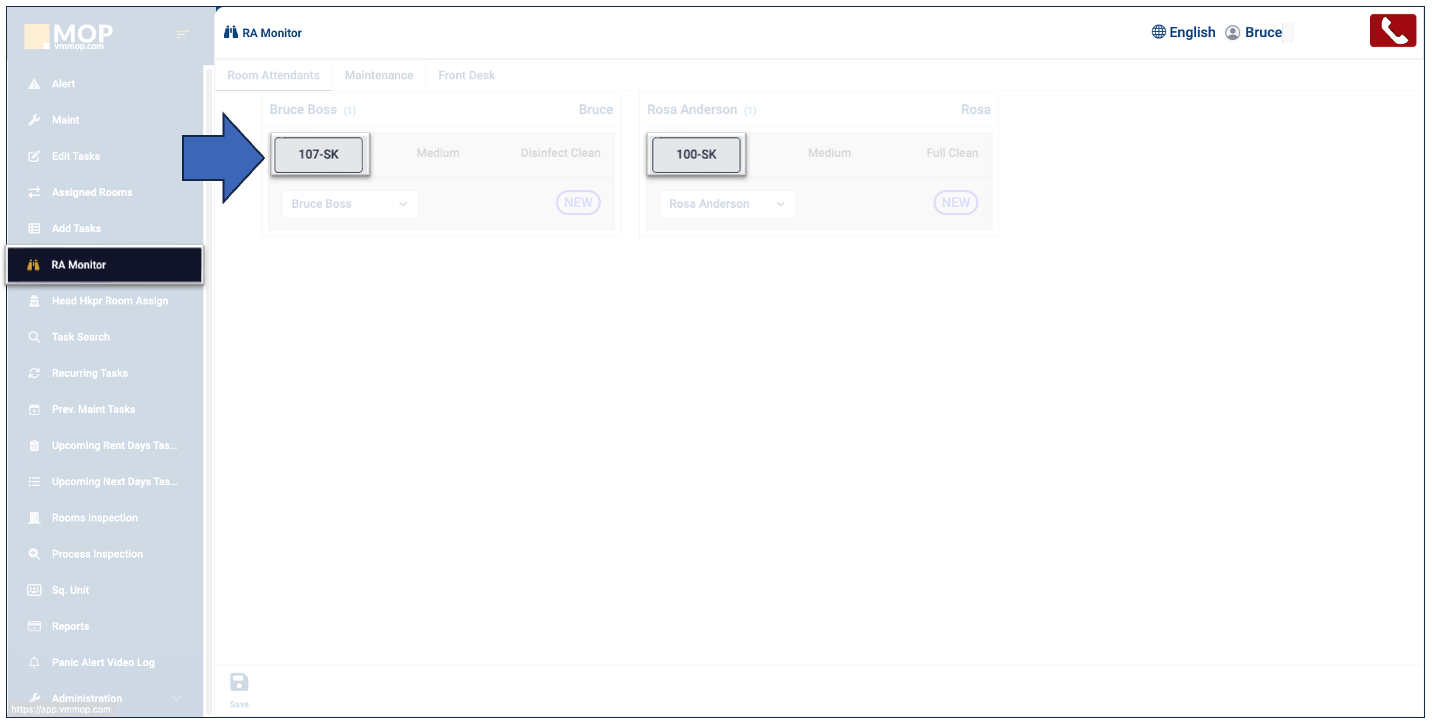1432x725 pixels.
Task: Open the Rosa Anderson assignee dropdown
Action: tap(726, 204)
